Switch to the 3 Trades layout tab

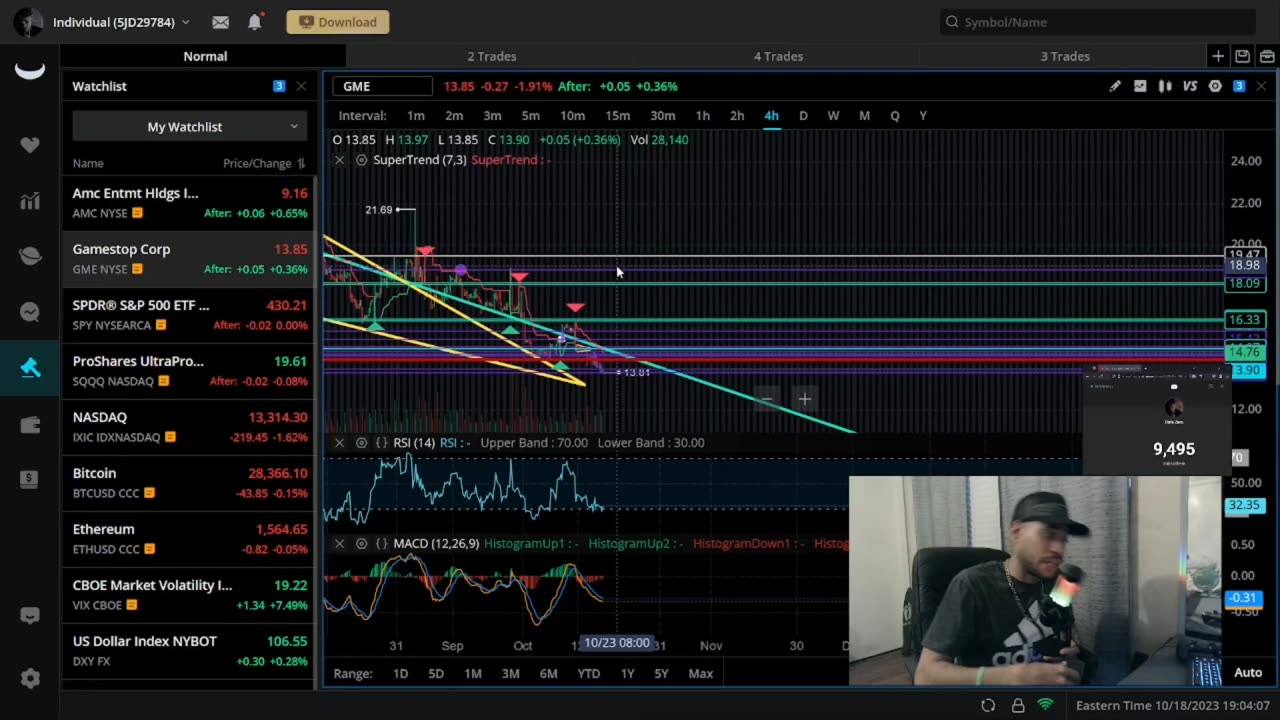(x=1065, y=56)
